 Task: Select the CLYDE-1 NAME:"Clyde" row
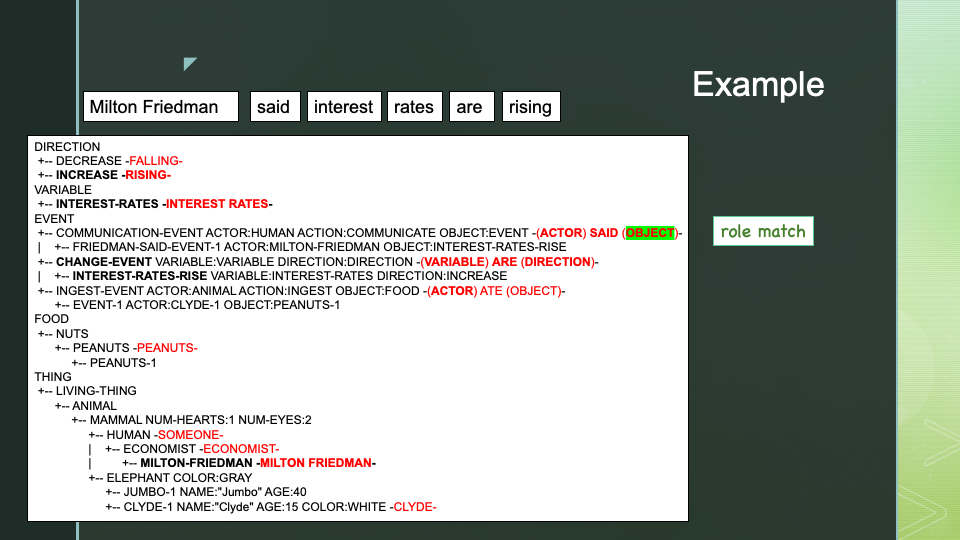(271, 507)
